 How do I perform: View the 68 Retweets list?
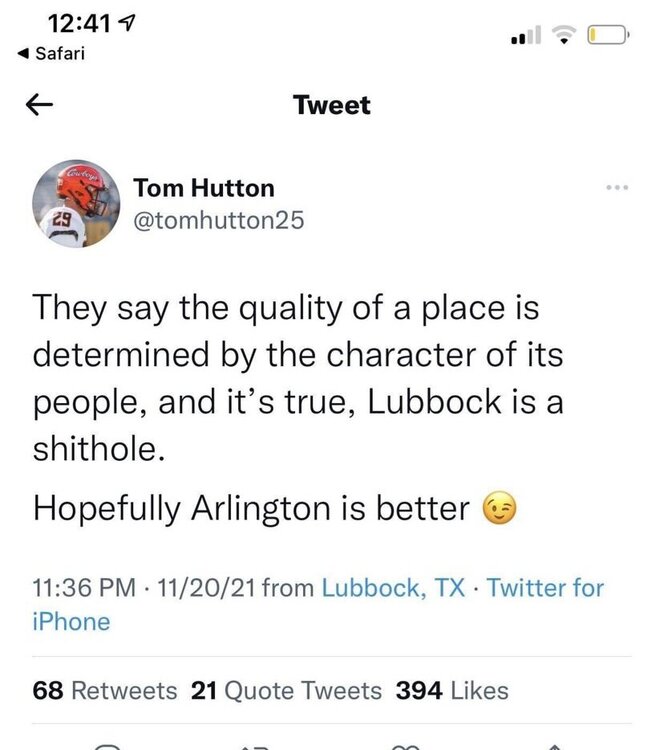105,690
